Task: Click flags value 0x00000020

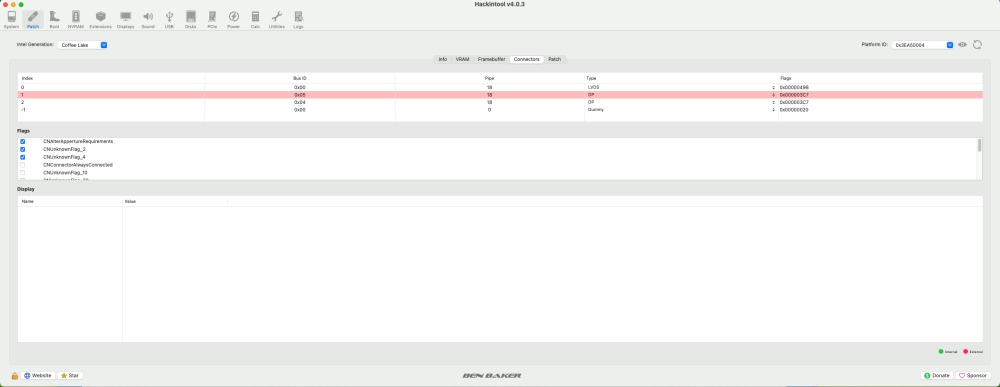Action: (x=794, y=110)
